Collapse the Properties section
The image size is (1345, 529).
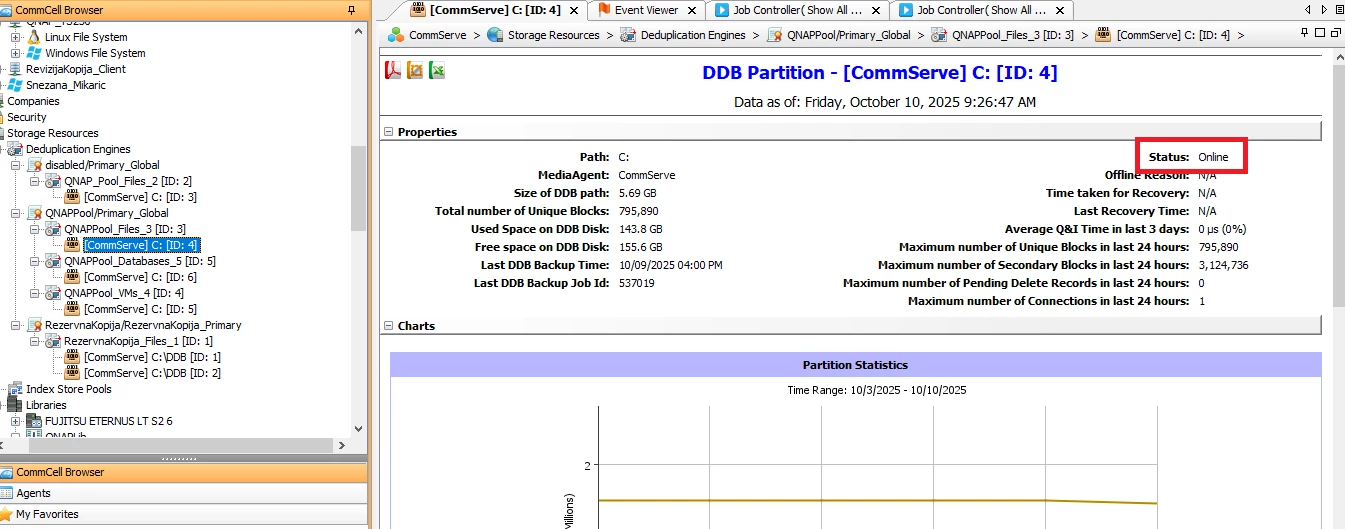tap(388, 132)
